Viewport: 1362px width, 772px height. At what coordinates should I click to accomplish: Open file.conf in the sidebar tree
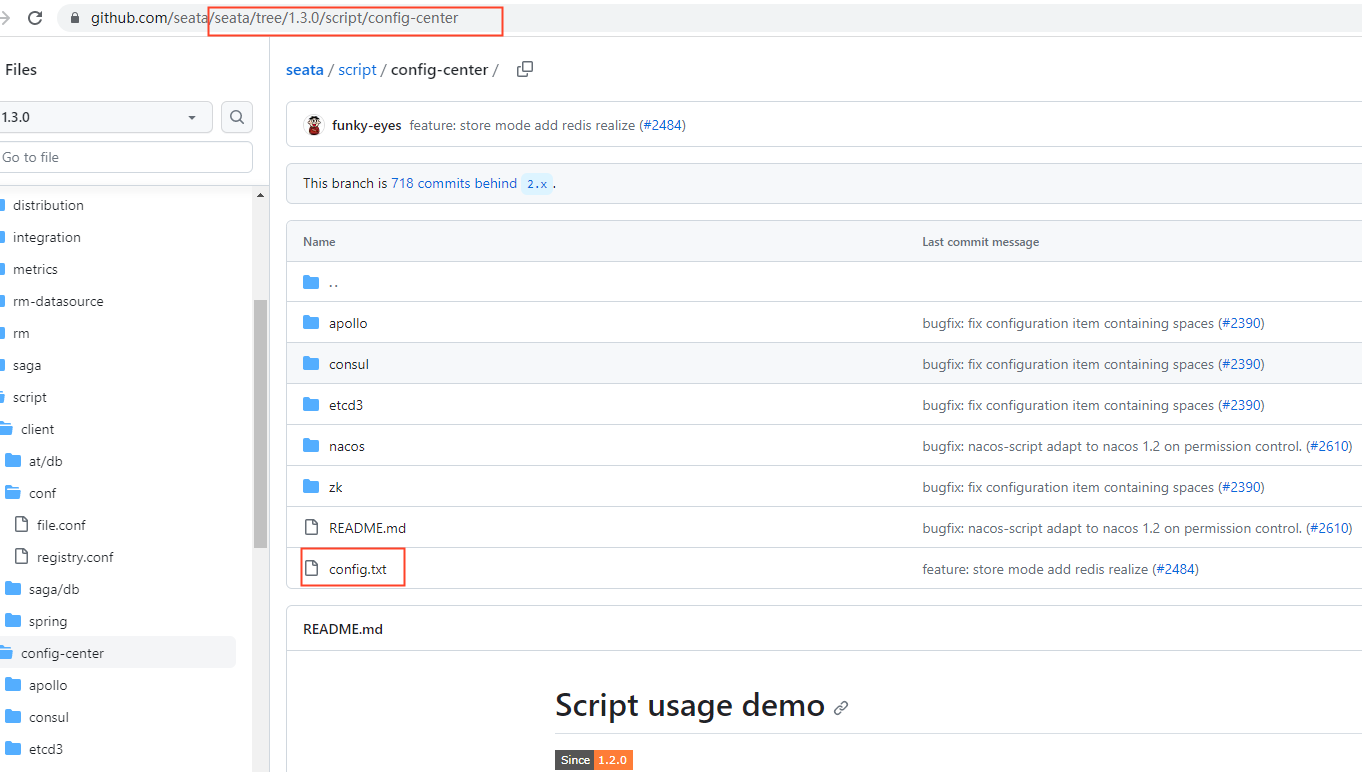pyautogui.click(x=61, y=525)
